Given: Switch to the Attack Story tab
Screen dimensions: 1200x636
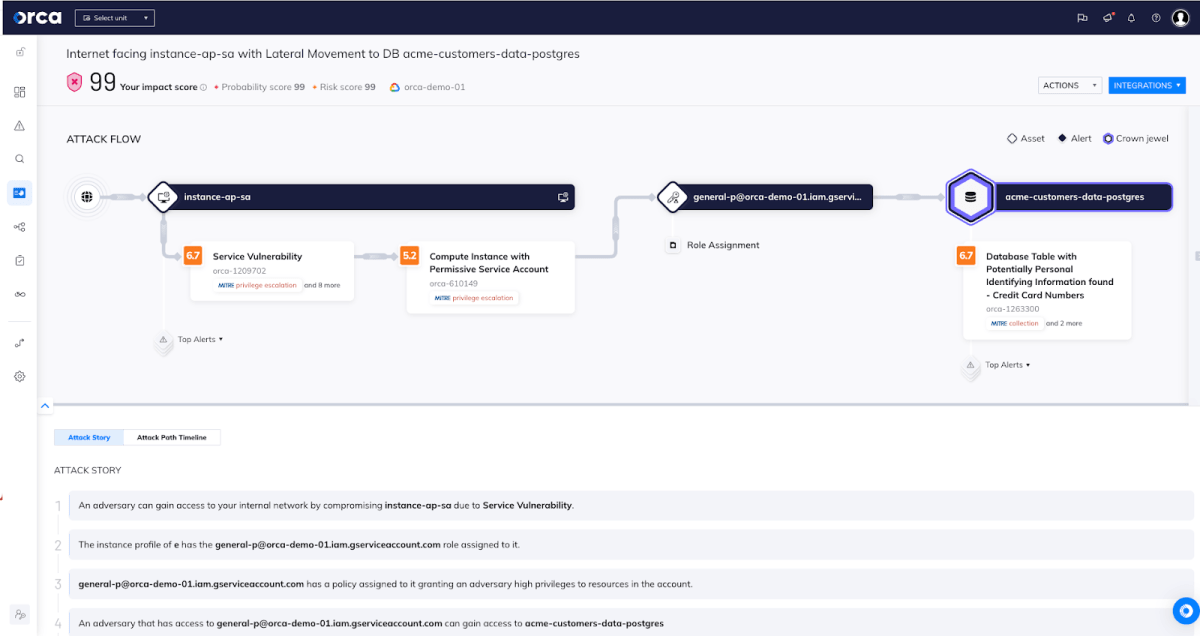Looking at the screenshot, I should click(x=89, y=437).
